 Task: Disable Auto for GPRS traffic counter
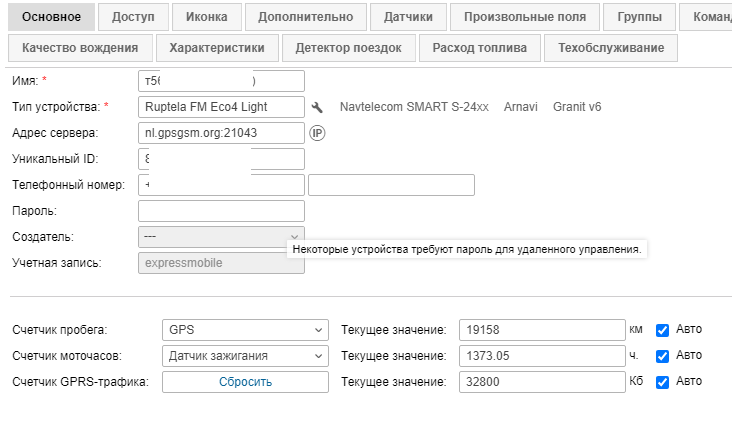[x=662, y=381]
